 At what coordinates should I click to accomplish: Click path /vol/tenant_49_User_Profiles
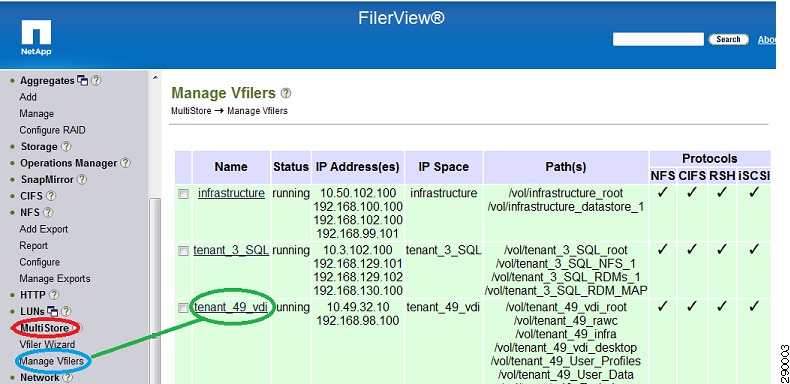coord(566,362)
